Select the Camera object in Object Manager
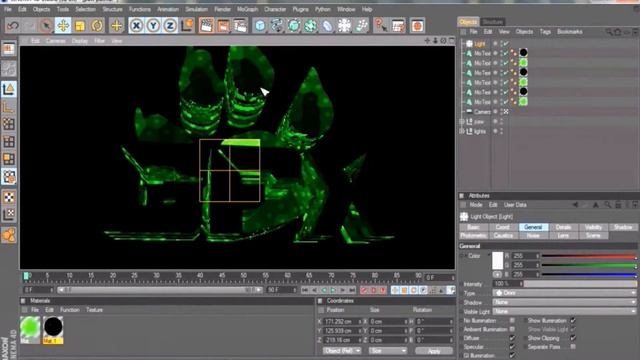 tap(482, 111)
